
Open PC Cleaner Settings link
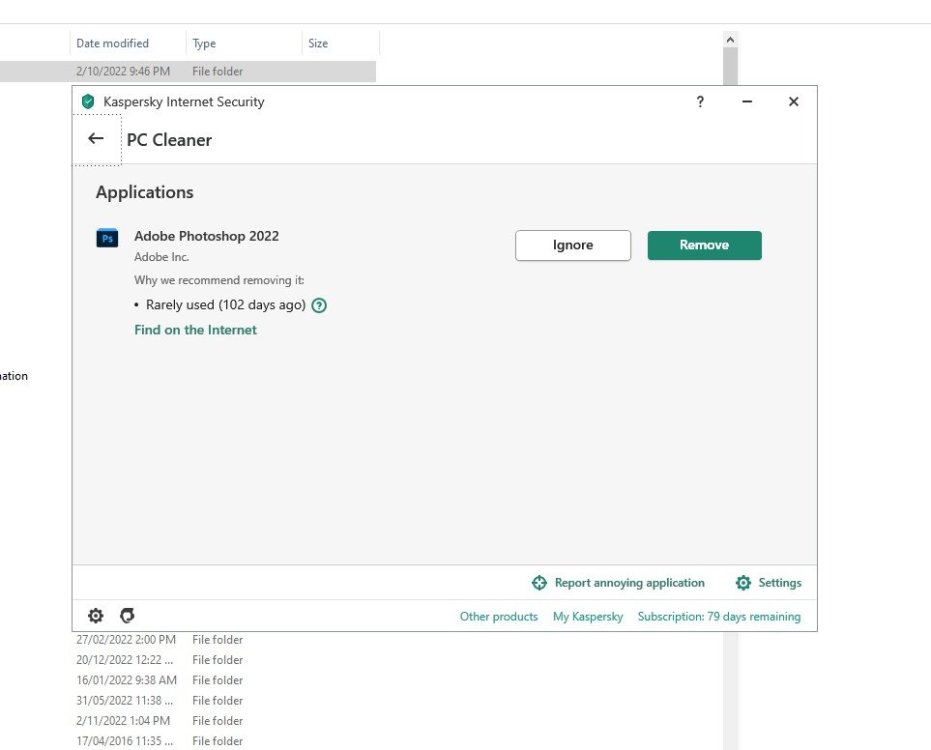780,583
